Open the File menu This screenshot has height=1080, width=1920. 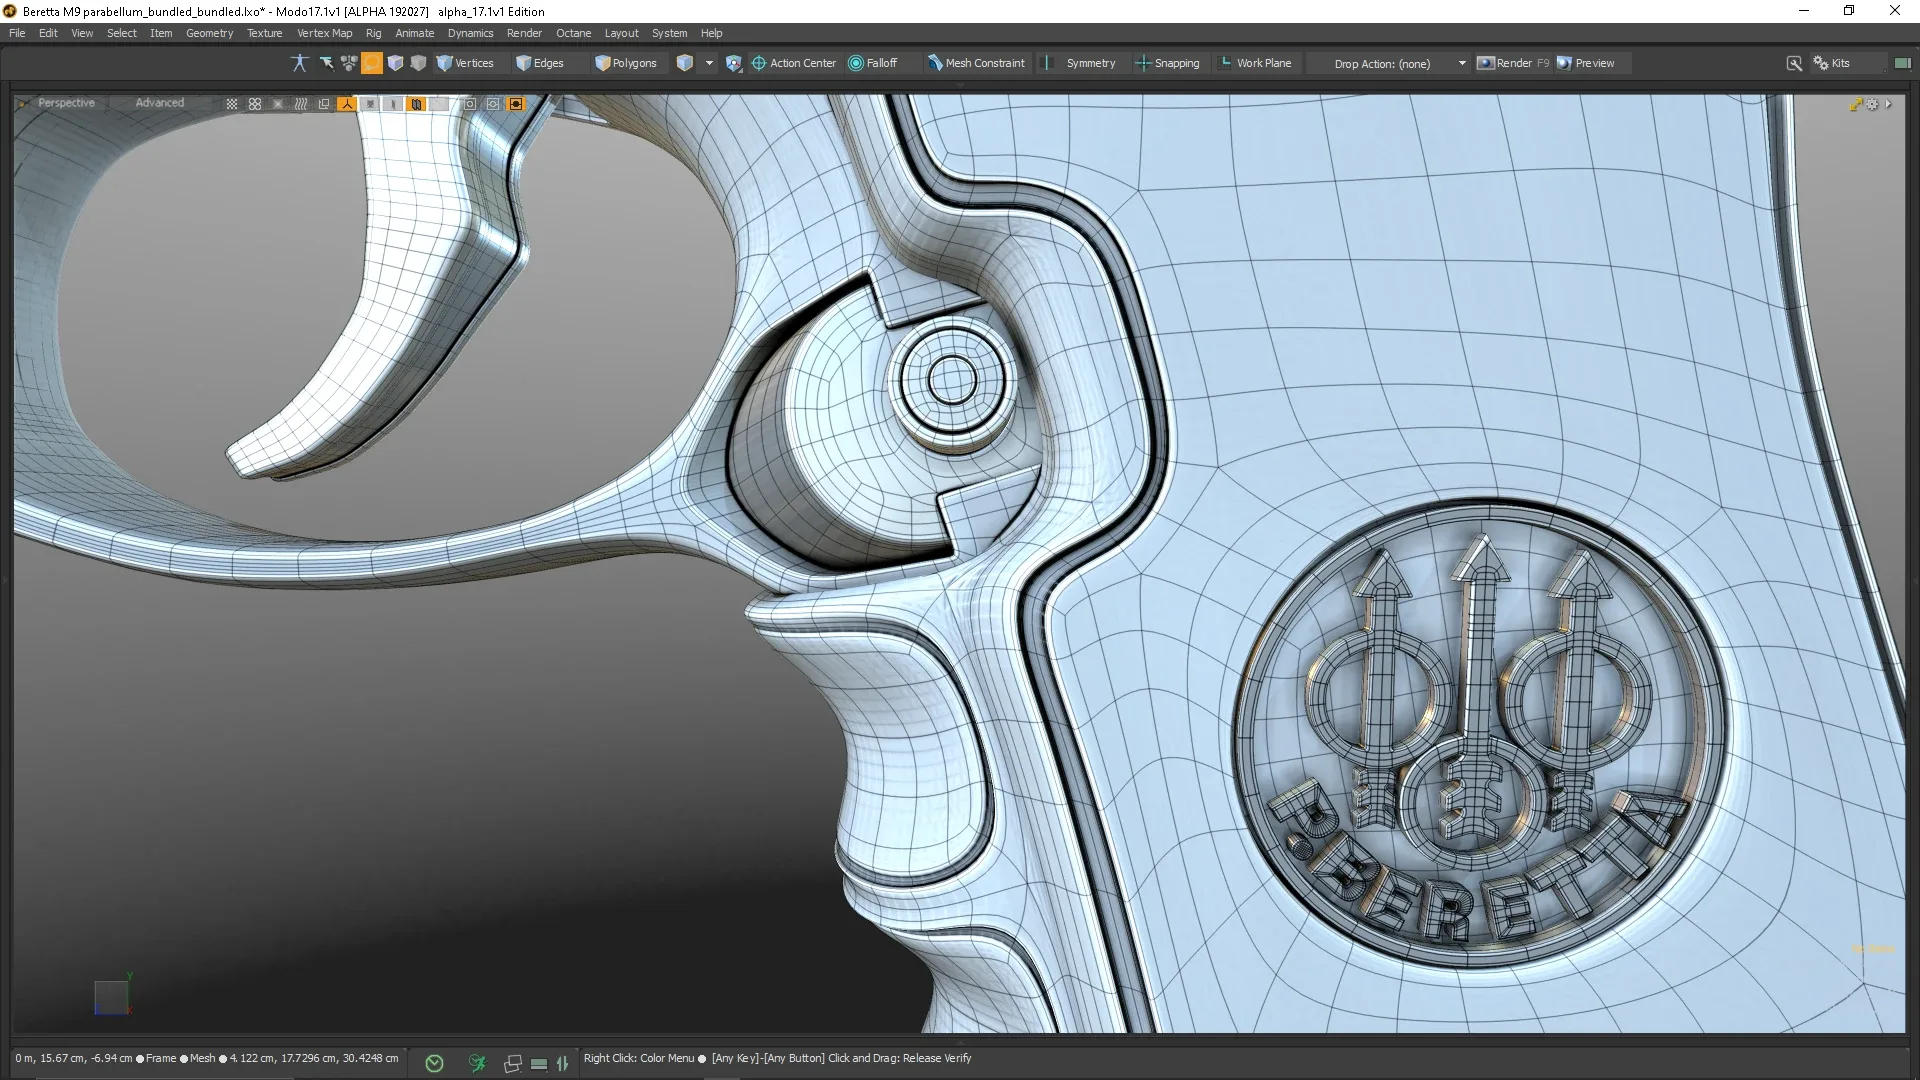(17, 33)
